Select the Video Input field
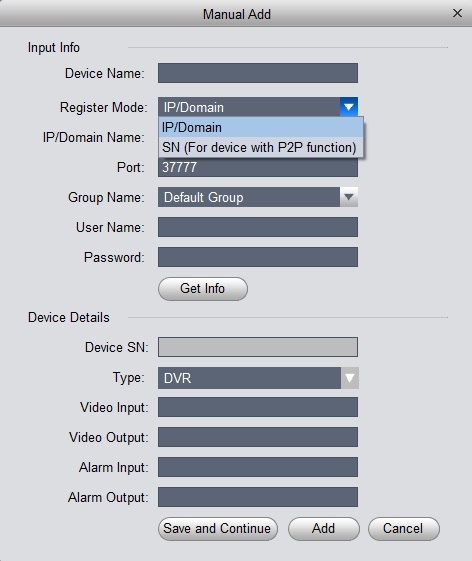 click(258, 407)
